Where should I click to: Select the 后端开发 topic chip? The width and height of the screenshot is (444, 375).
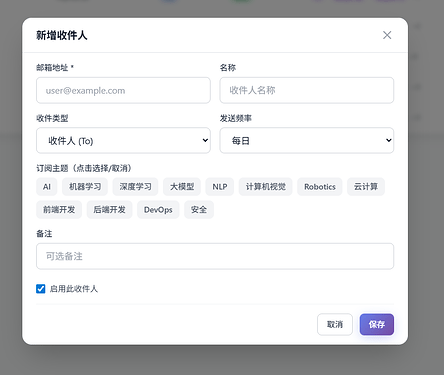click(110, 210)
